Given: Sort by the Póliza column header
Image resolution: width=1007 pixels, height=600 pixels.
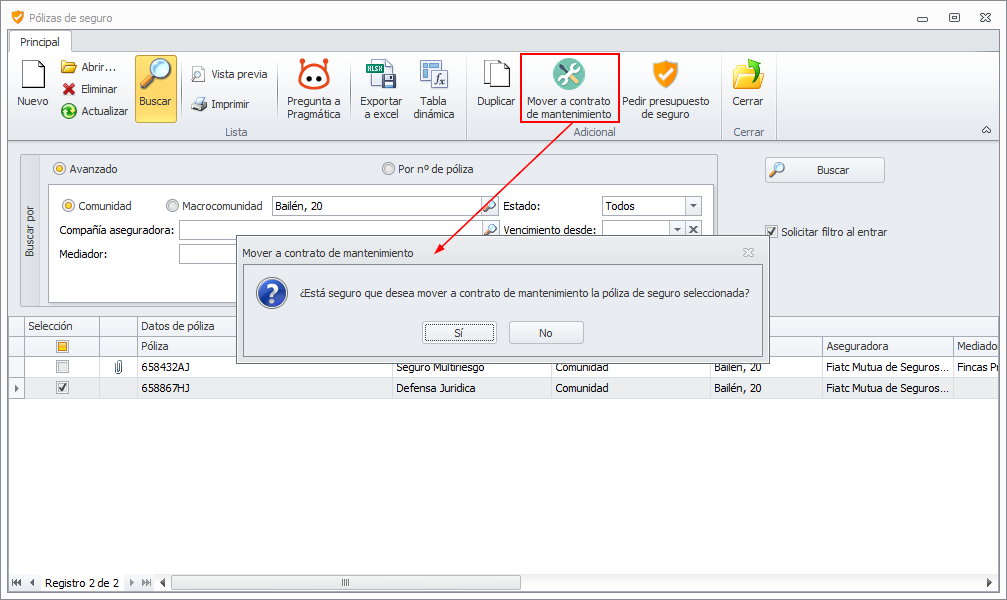Looking at the screenshot, I should pos(187,346).
